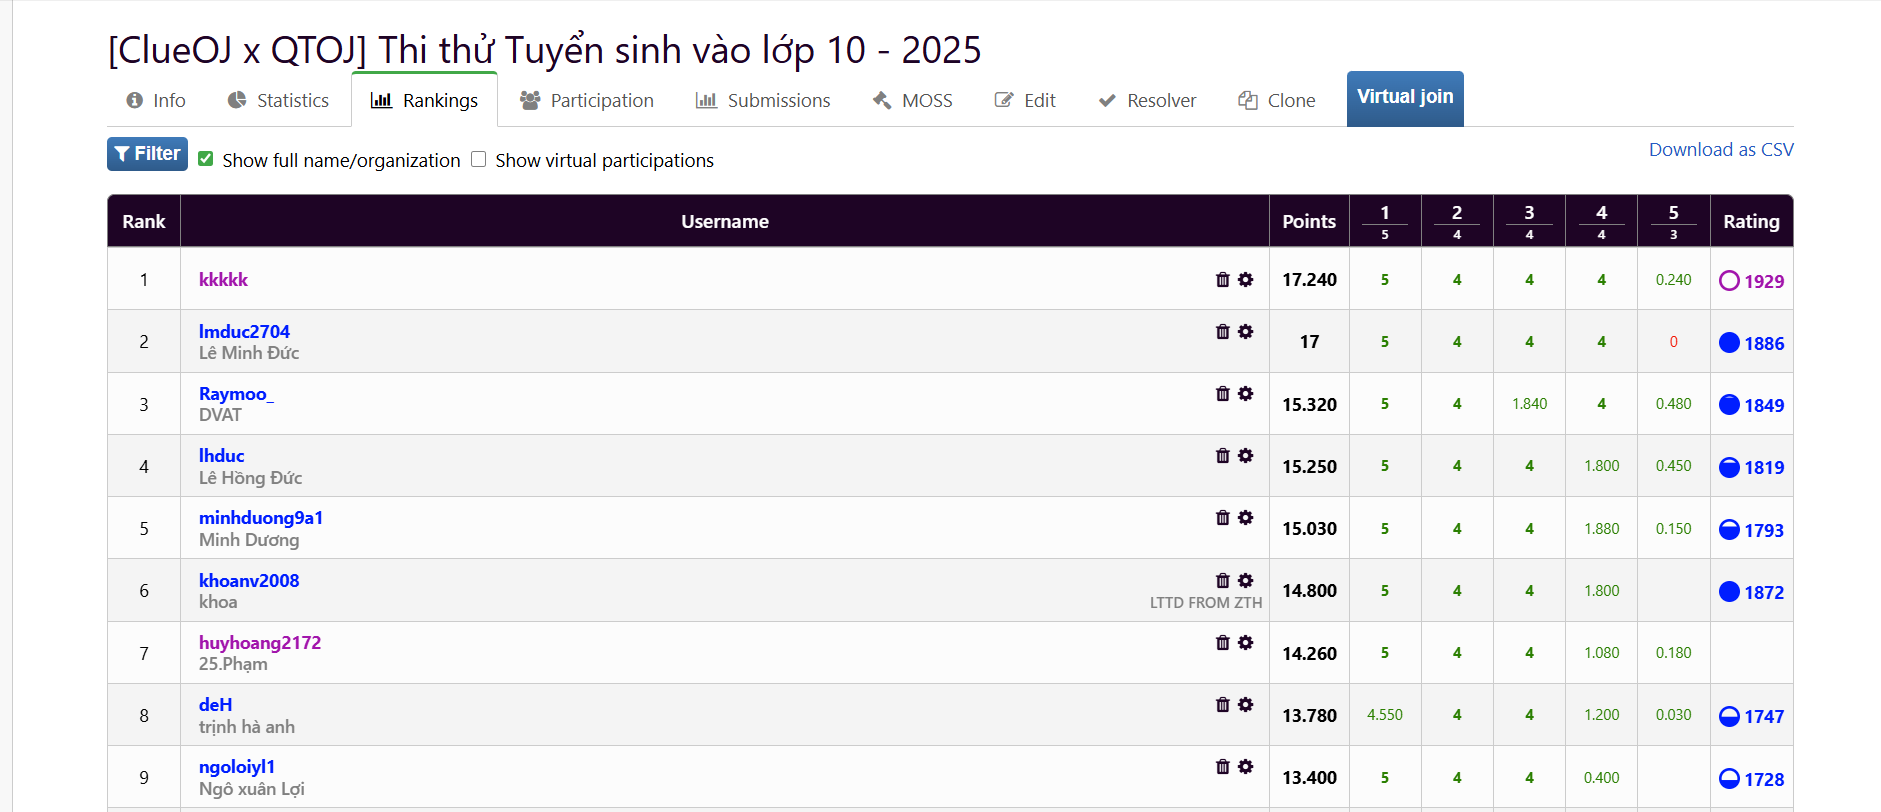The width and height of the screenshot is (1881, 812).
Task: Go to the Submissions tab
Action: tap(763, 100)
